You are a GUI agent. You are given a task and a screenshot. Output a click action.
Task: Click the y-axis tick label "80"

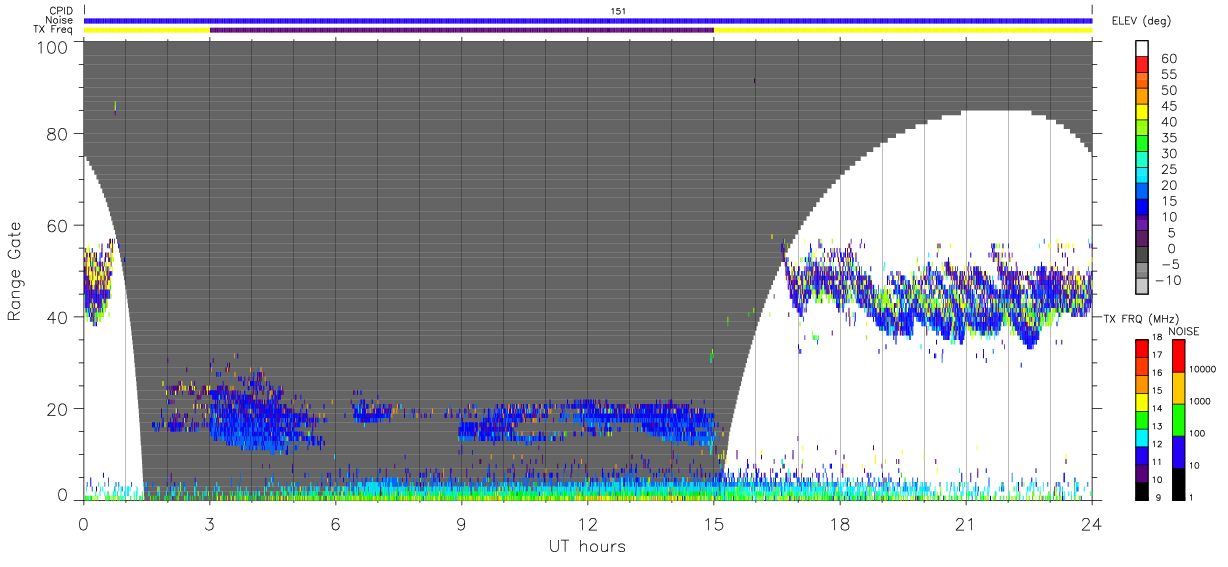57,134
